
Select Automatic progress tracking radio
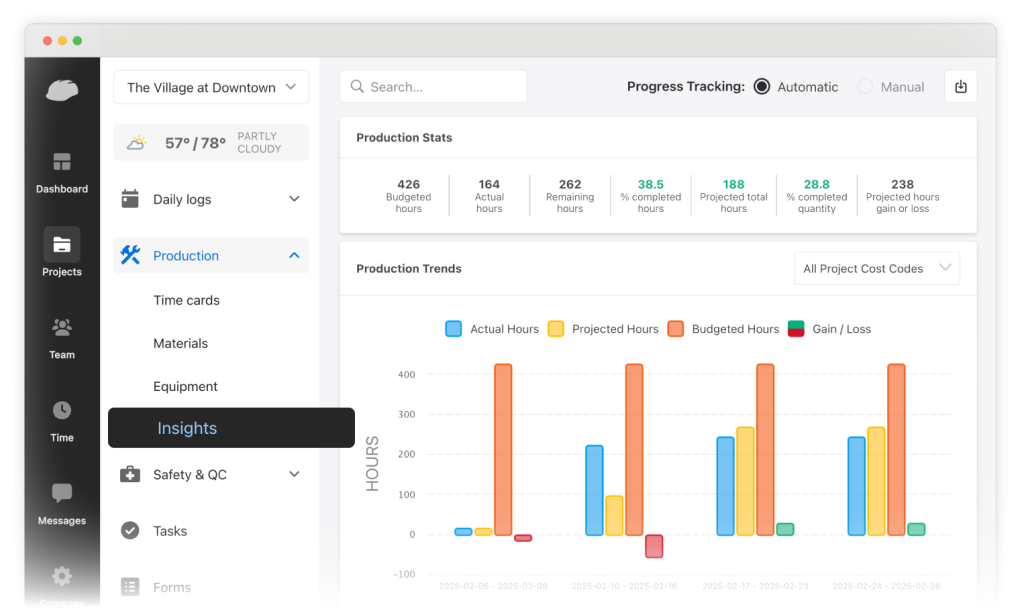click(762, 87)
